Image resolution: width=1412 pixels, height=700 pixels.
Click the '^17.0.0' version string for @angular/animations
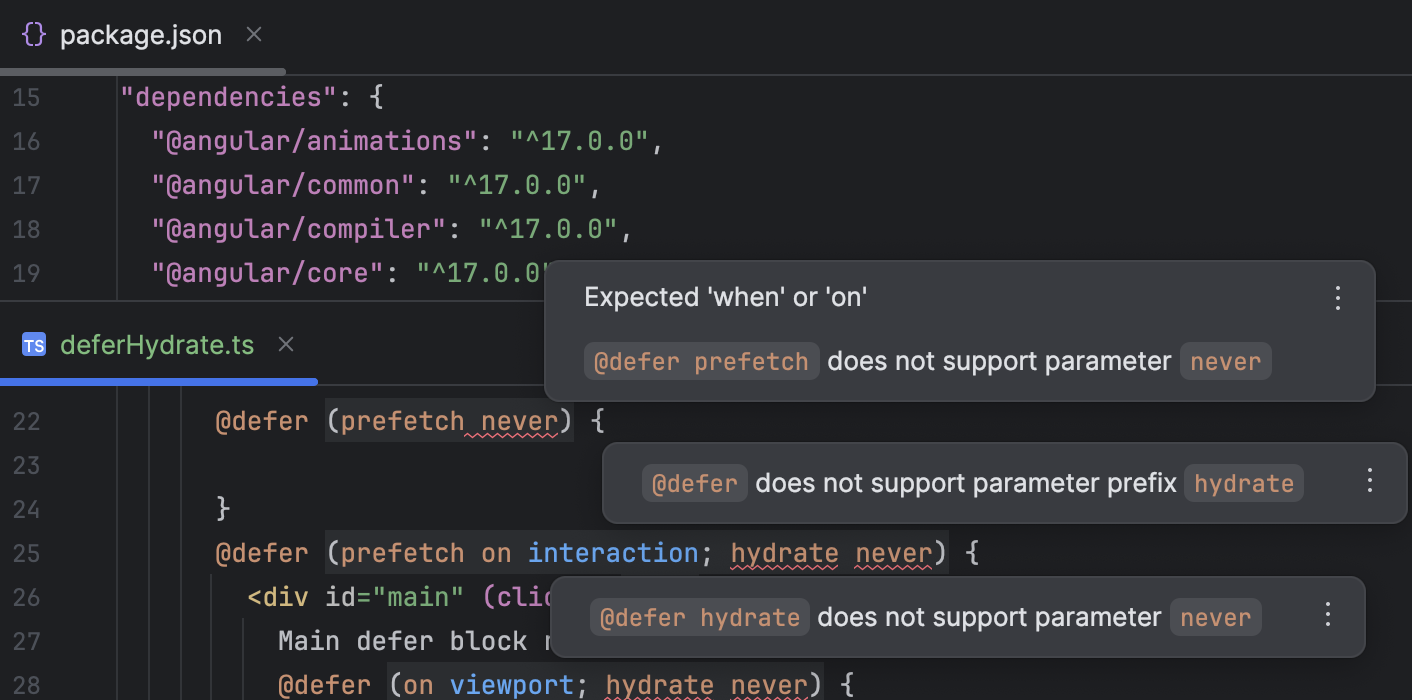(x=579, y=141)
